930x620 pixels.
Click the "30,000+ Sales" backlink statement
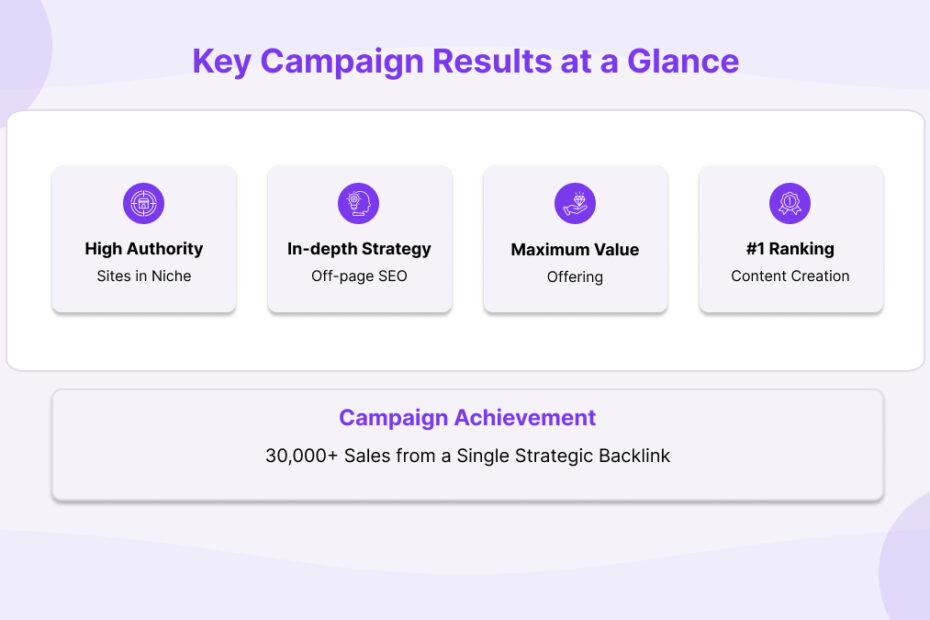(467, 456)
